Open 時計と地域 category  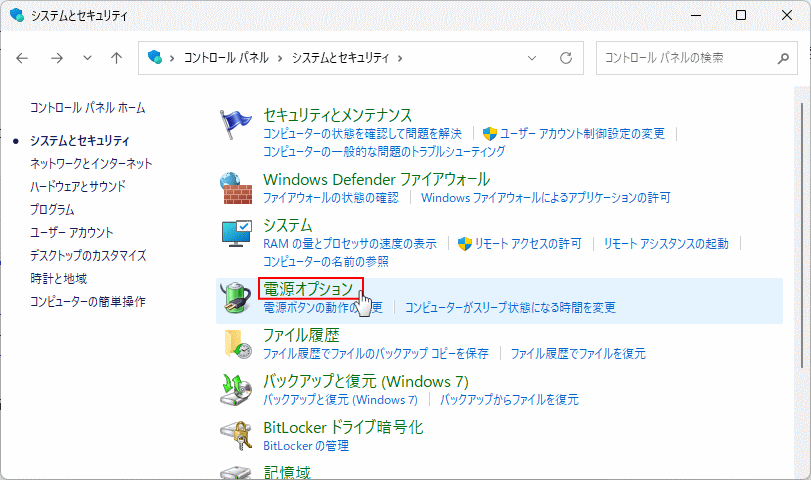(58, 278)
